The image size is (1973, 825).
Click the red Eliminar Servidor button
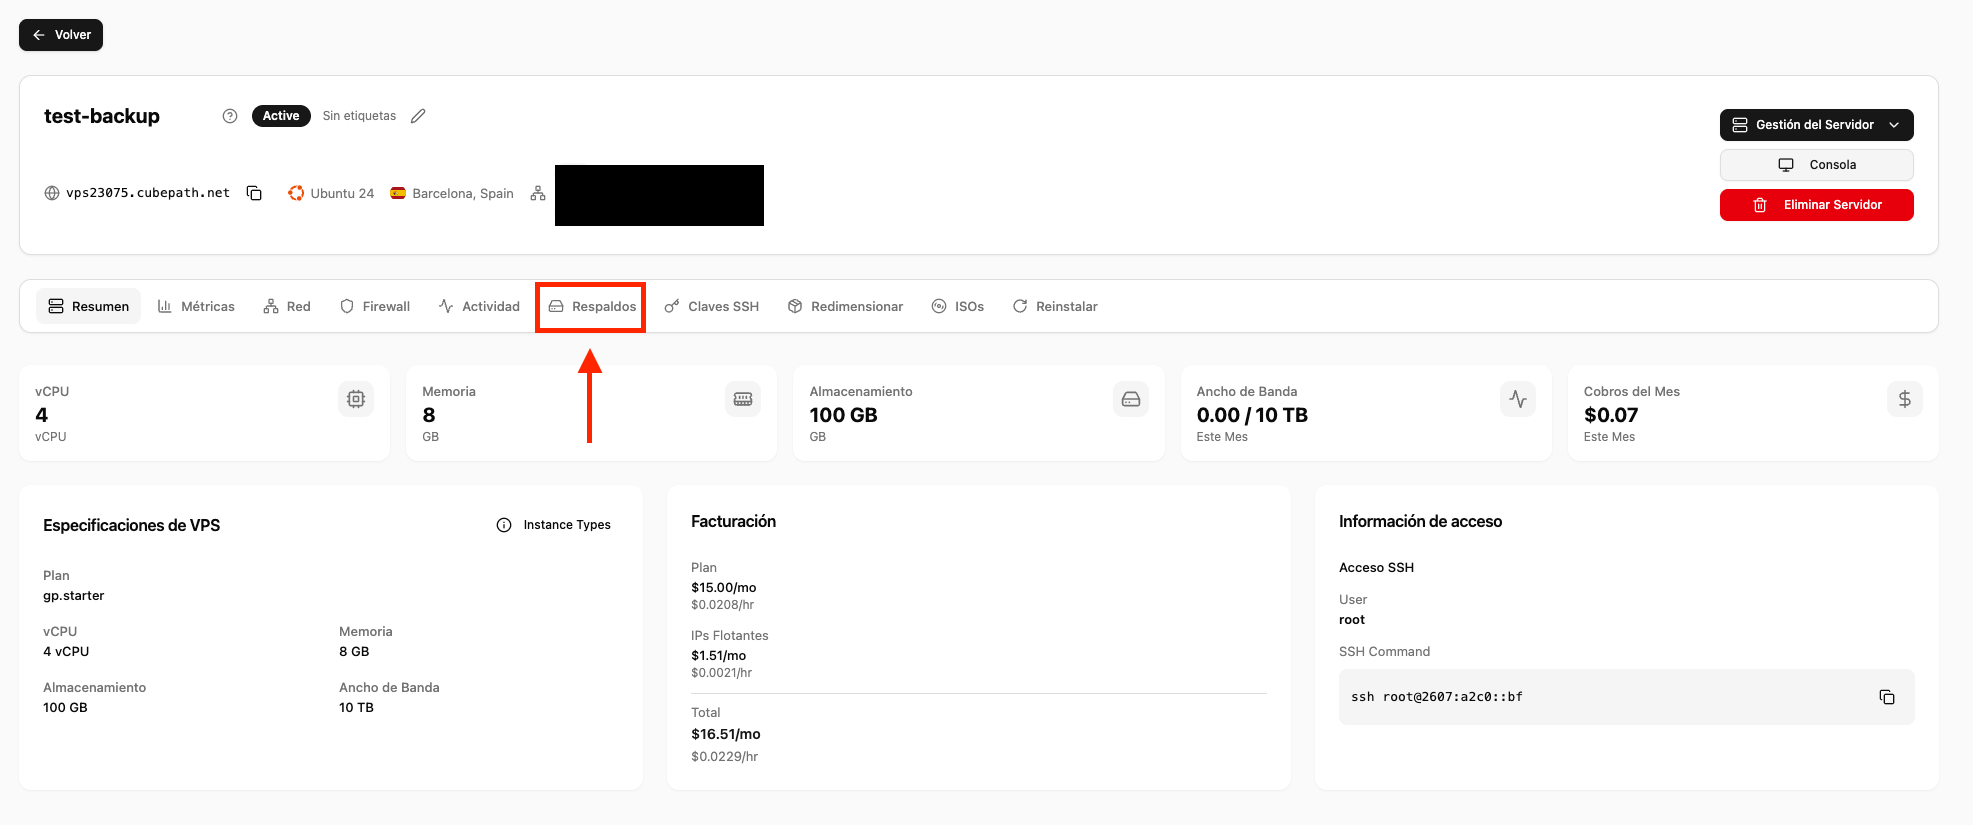point(1816,205)
